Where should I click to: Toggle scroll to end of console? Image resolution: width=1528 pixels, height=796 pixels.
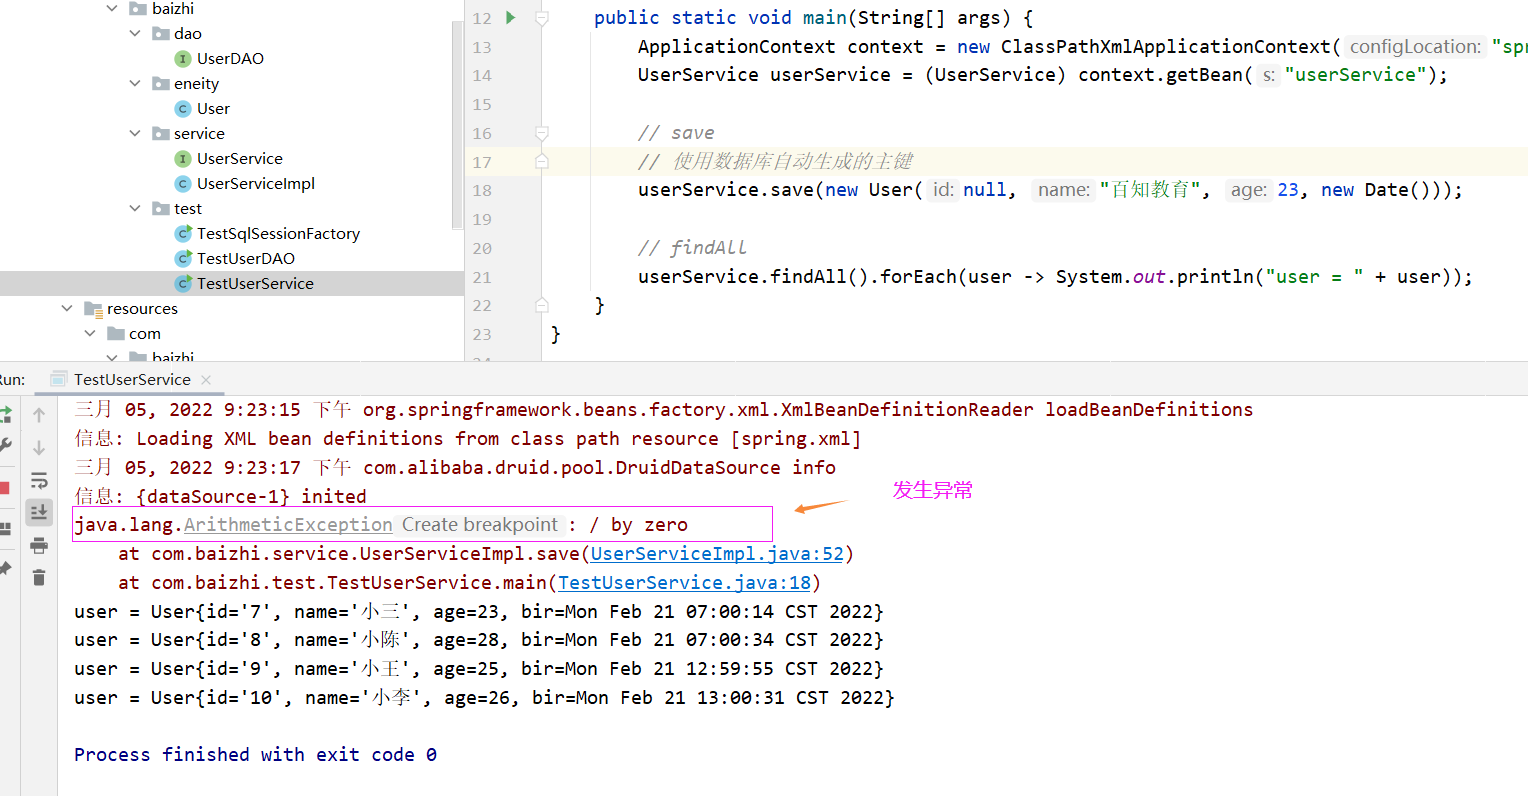(39, 512)
